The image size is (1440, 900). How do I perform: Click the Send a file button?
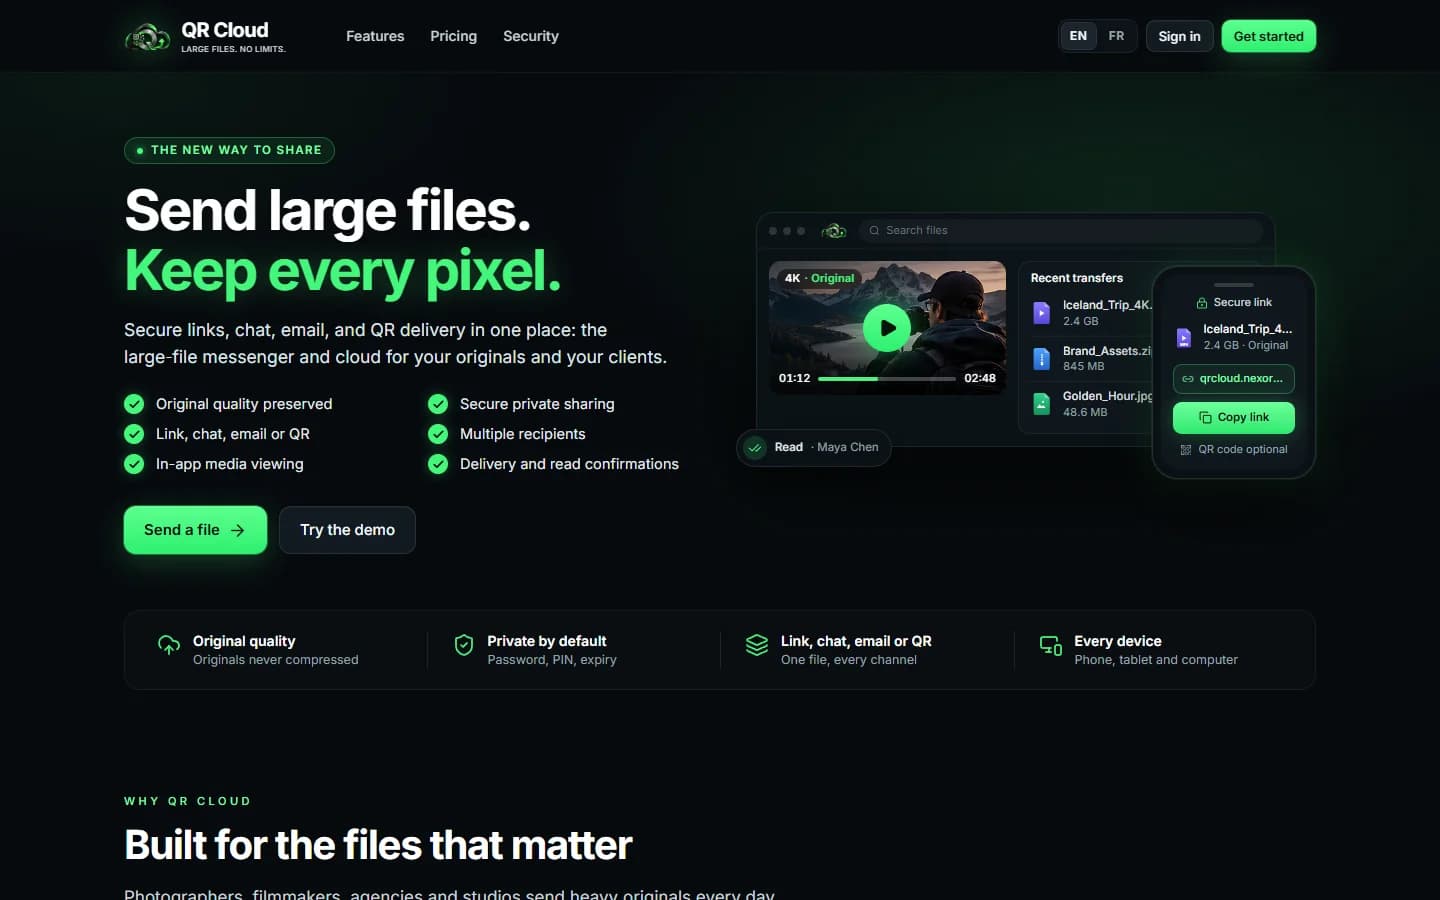[195, 530]
